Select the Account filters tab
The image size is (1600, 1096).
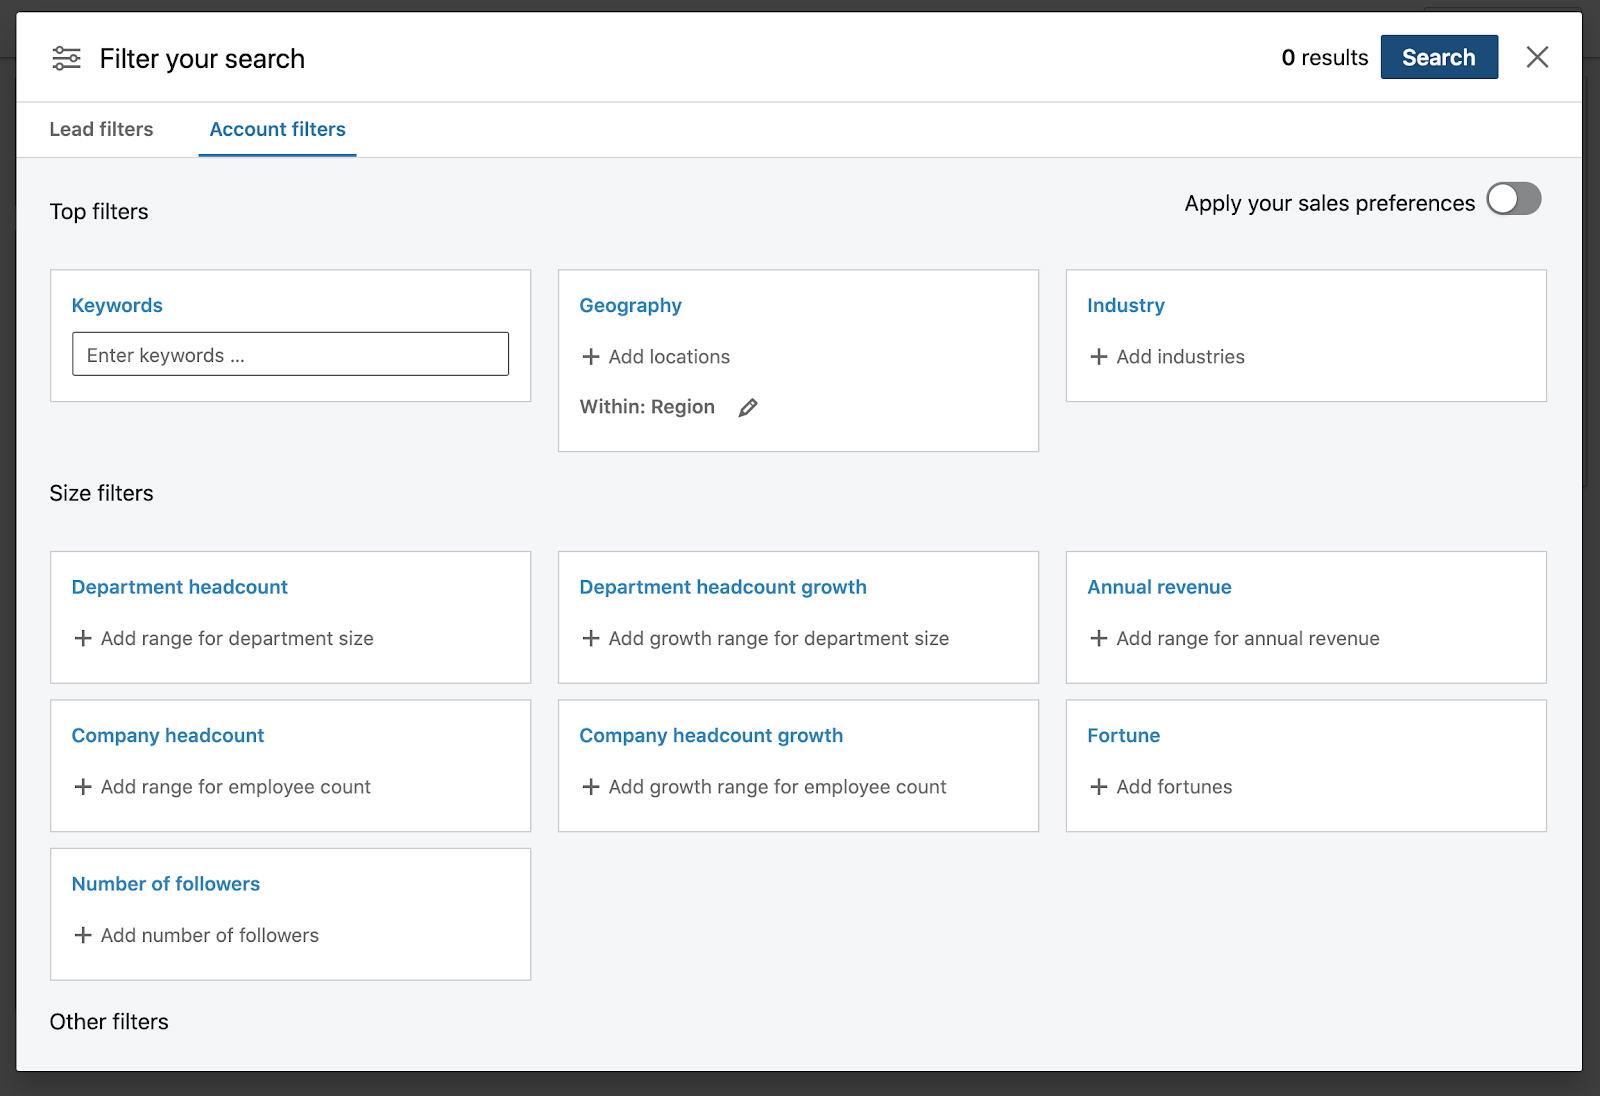277,129
